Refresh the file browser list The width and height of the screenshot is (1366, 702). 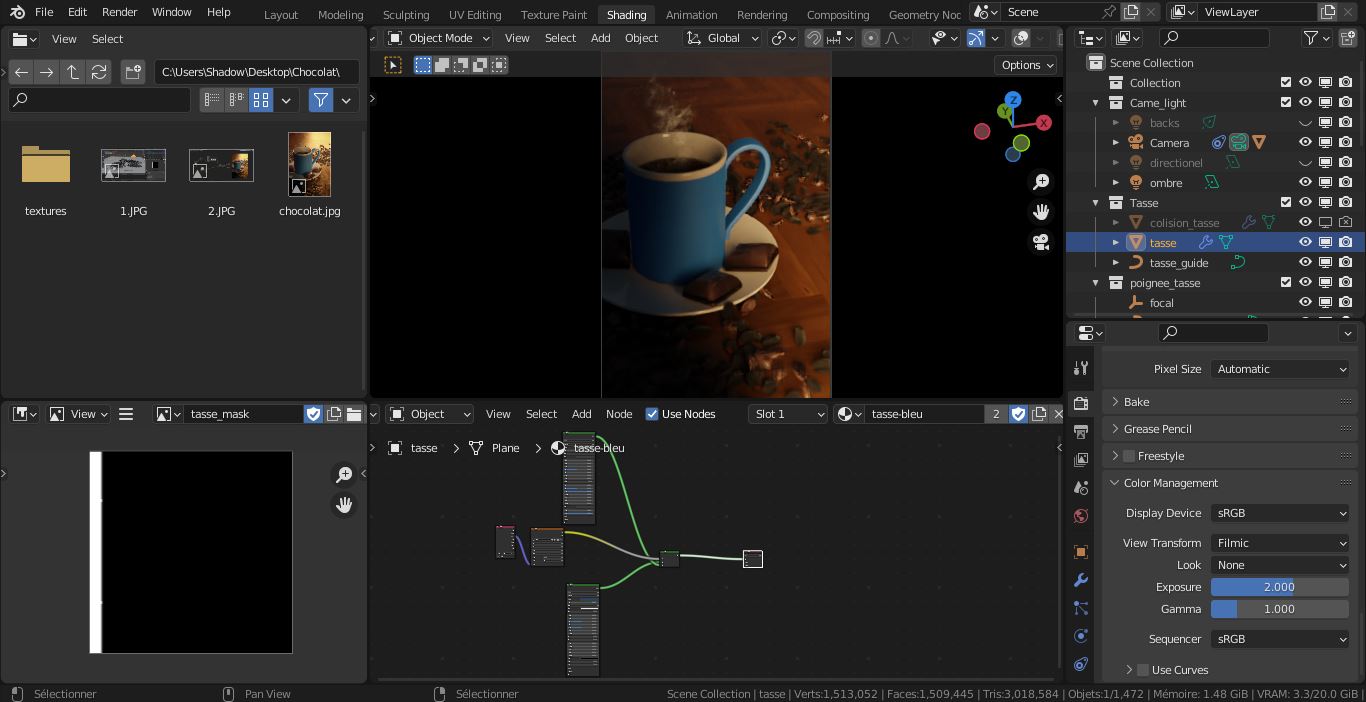(x=99, y=72)
